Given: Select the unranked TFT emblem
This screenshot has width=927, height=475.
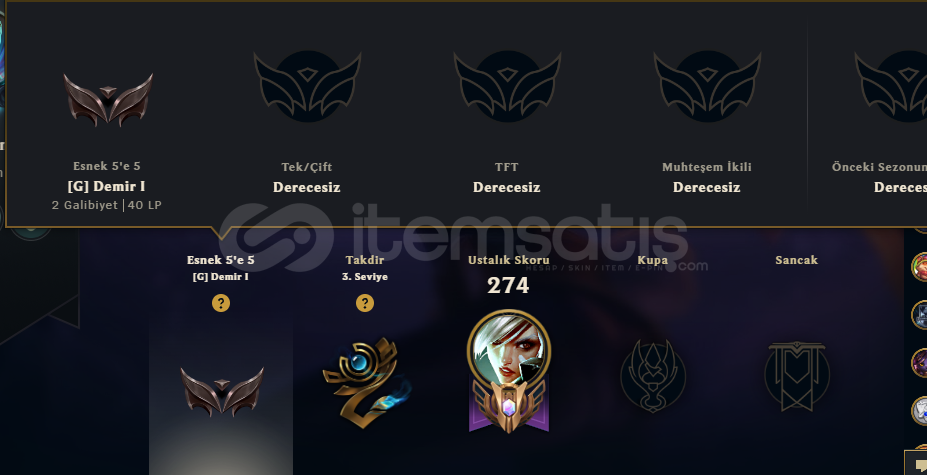Looking at the screenshot, I should [x=507, y=86].
